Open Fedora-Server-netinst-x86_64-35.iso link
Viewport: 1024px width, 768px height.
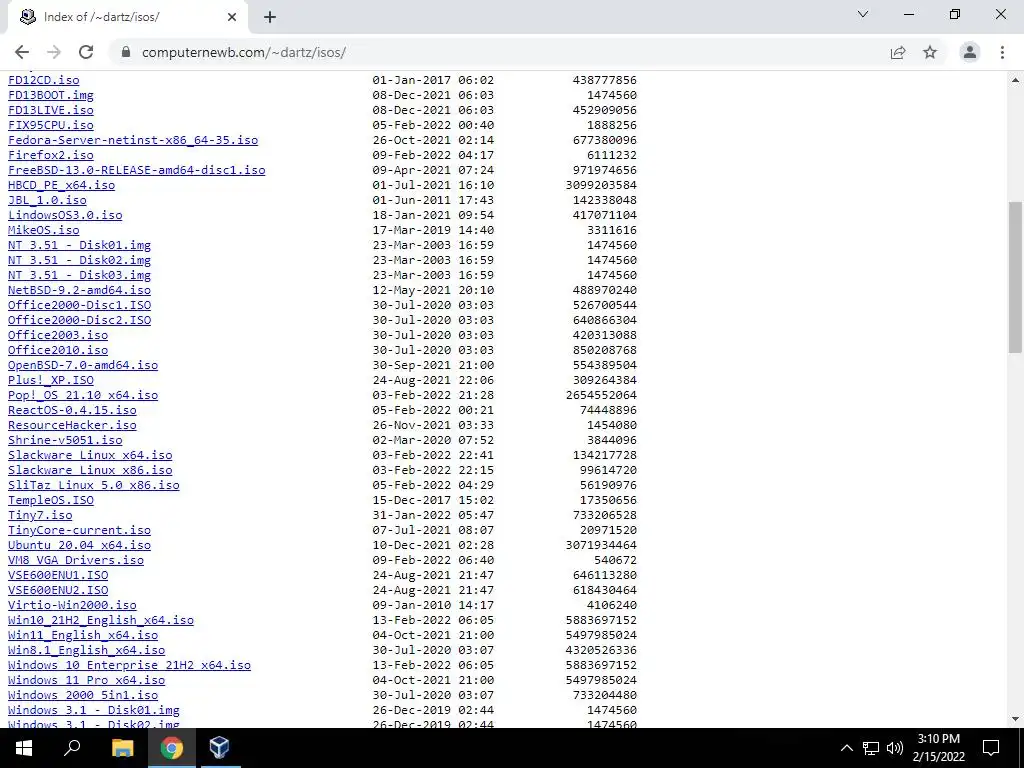133,140
